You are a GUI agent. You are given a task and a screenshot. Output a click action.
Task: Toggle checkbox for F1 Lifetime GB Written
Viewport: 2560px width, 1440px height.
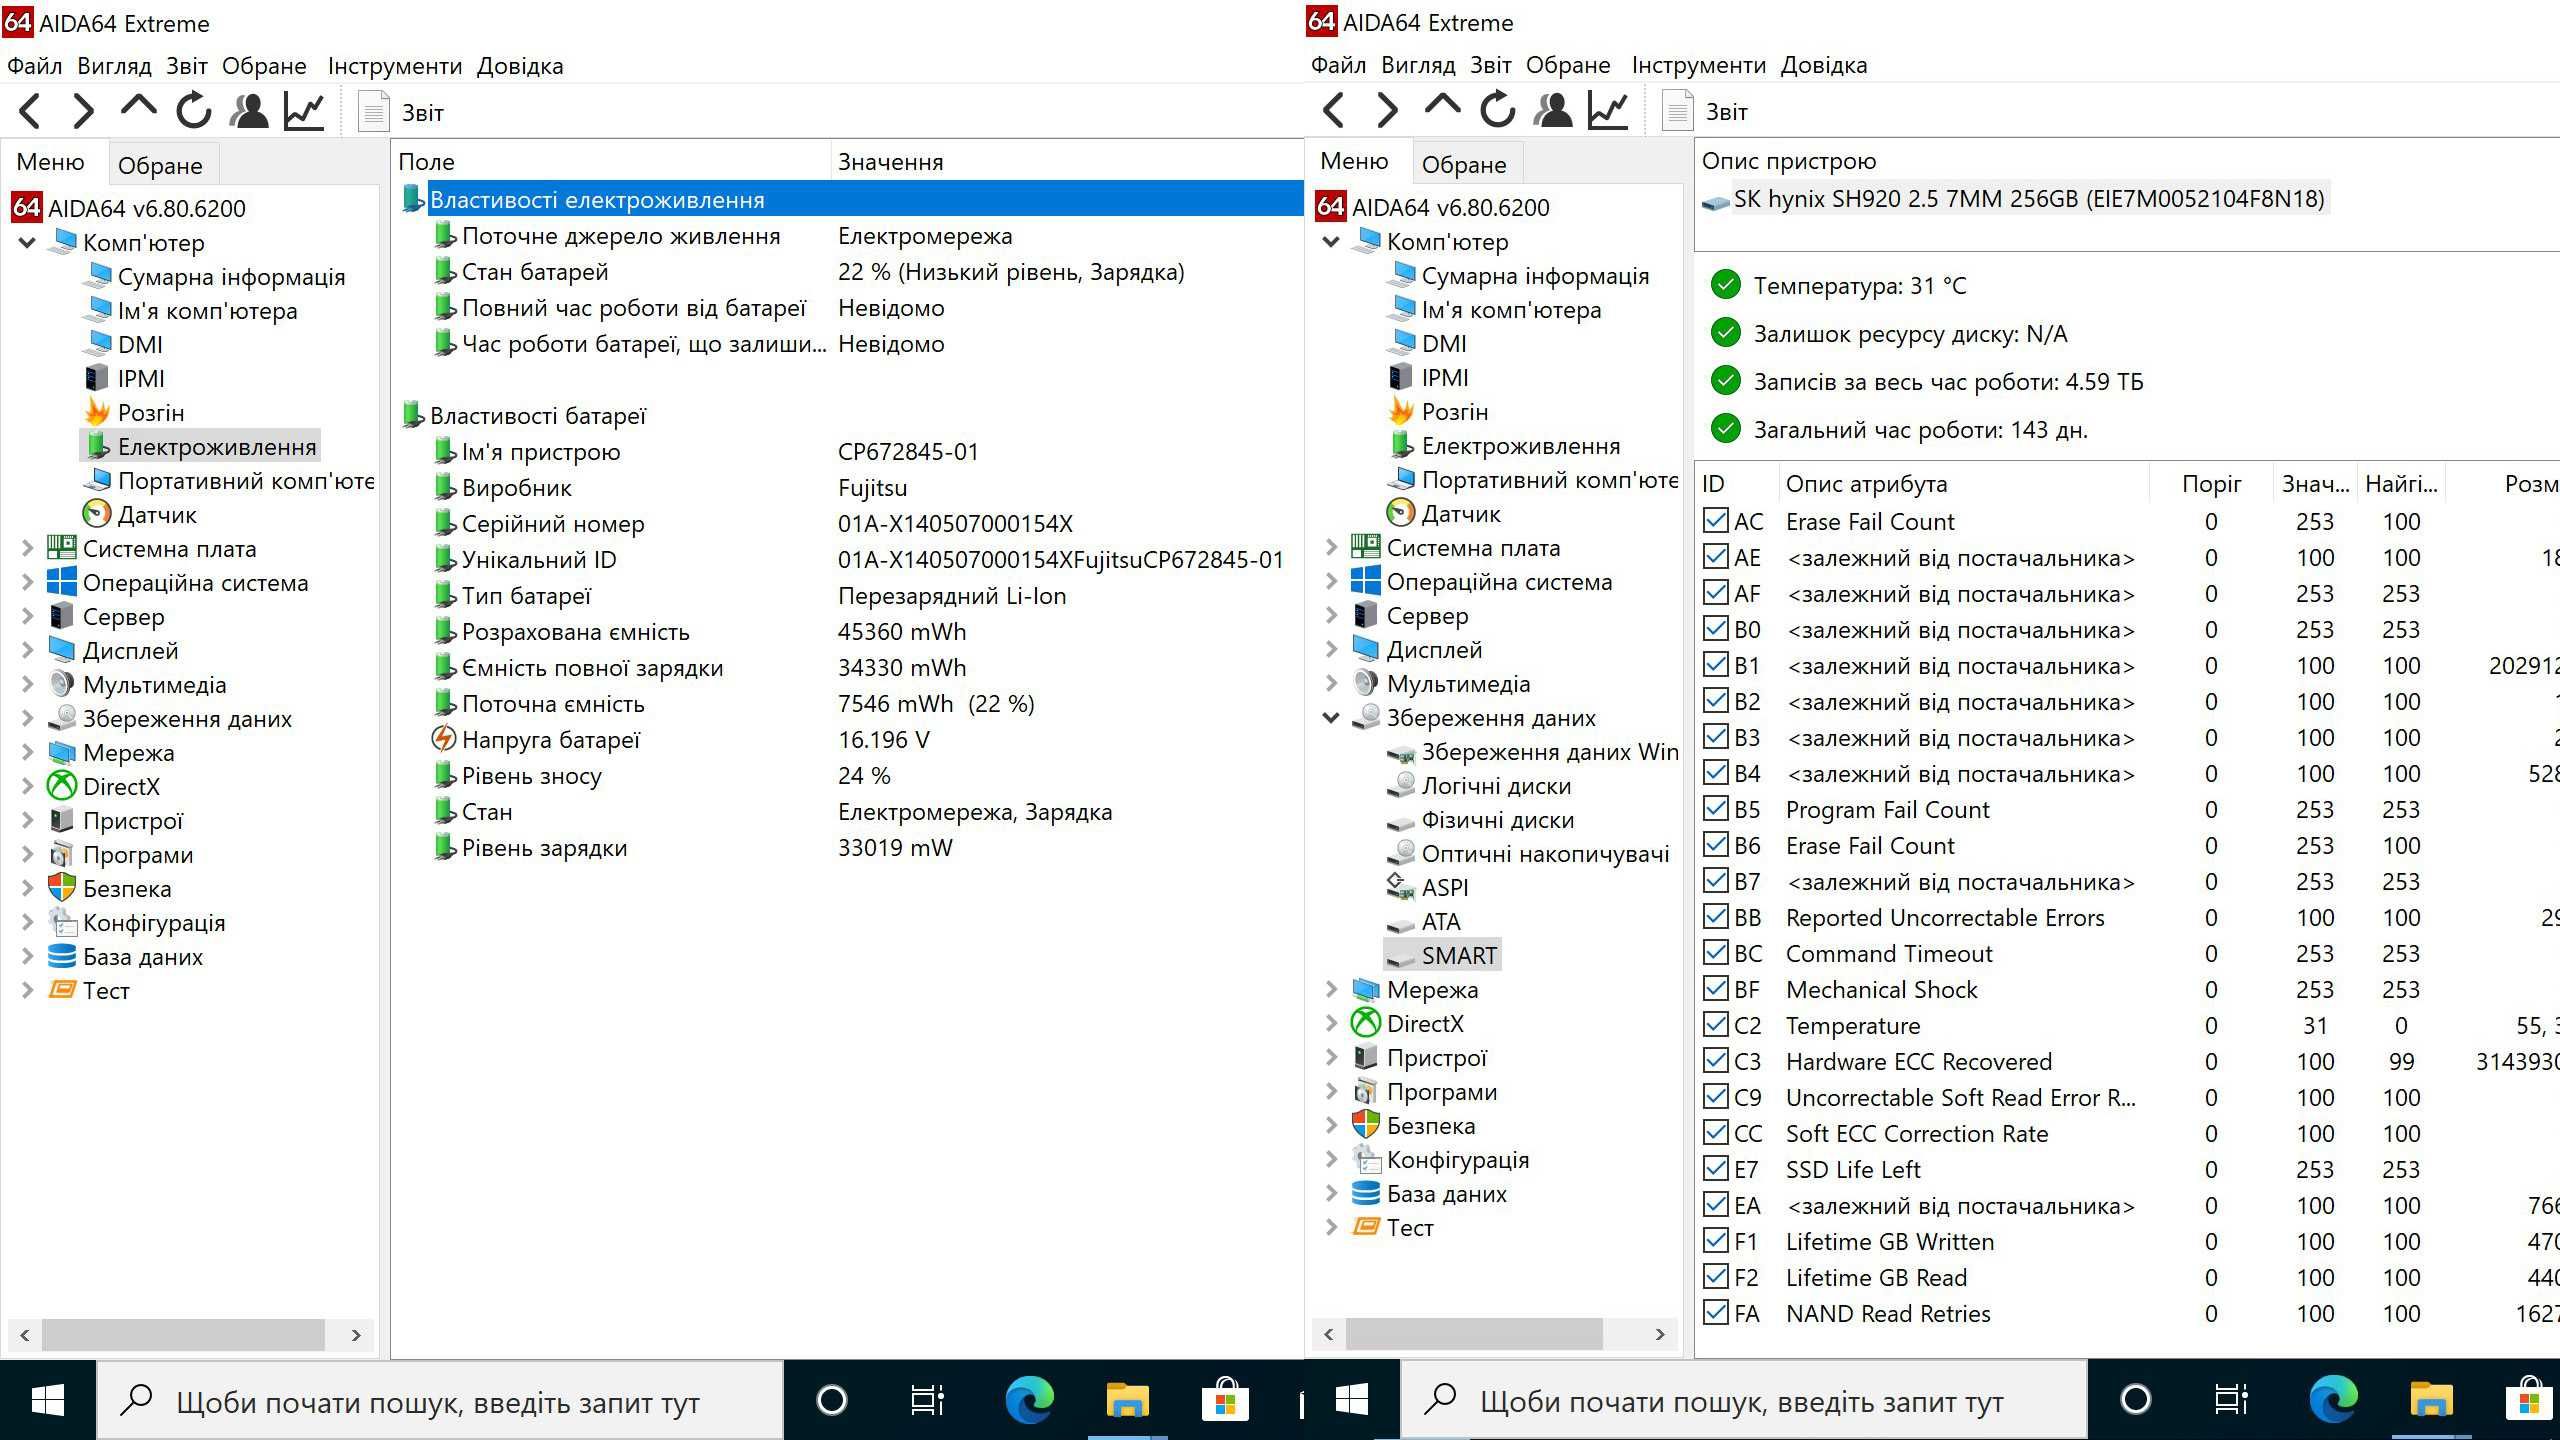coord(1716,1240)
